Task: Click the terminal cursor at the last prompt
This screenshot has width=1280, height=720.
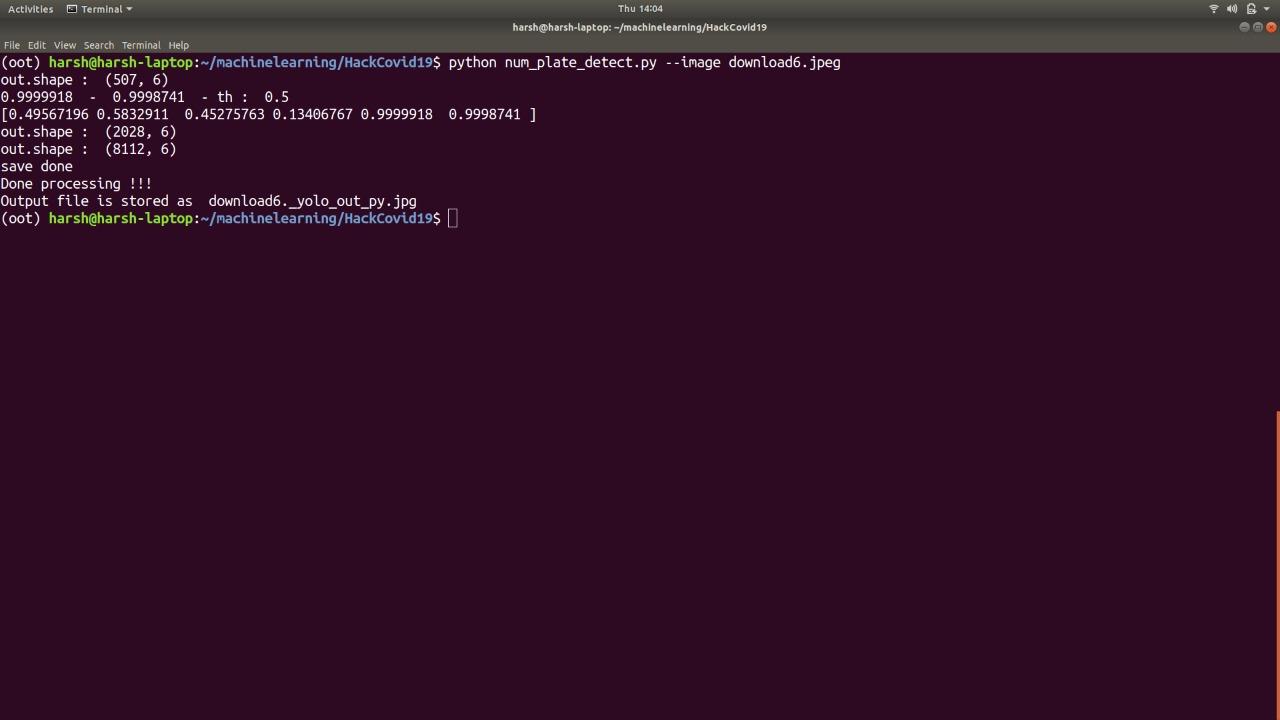Action: pos(453,218)
